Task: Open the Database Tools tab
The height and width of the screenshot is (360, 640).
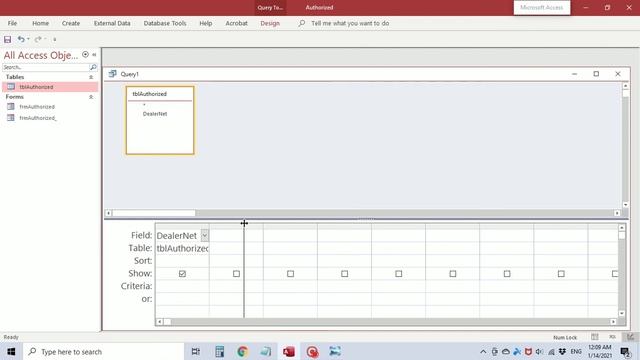Action: coord(165,23)
